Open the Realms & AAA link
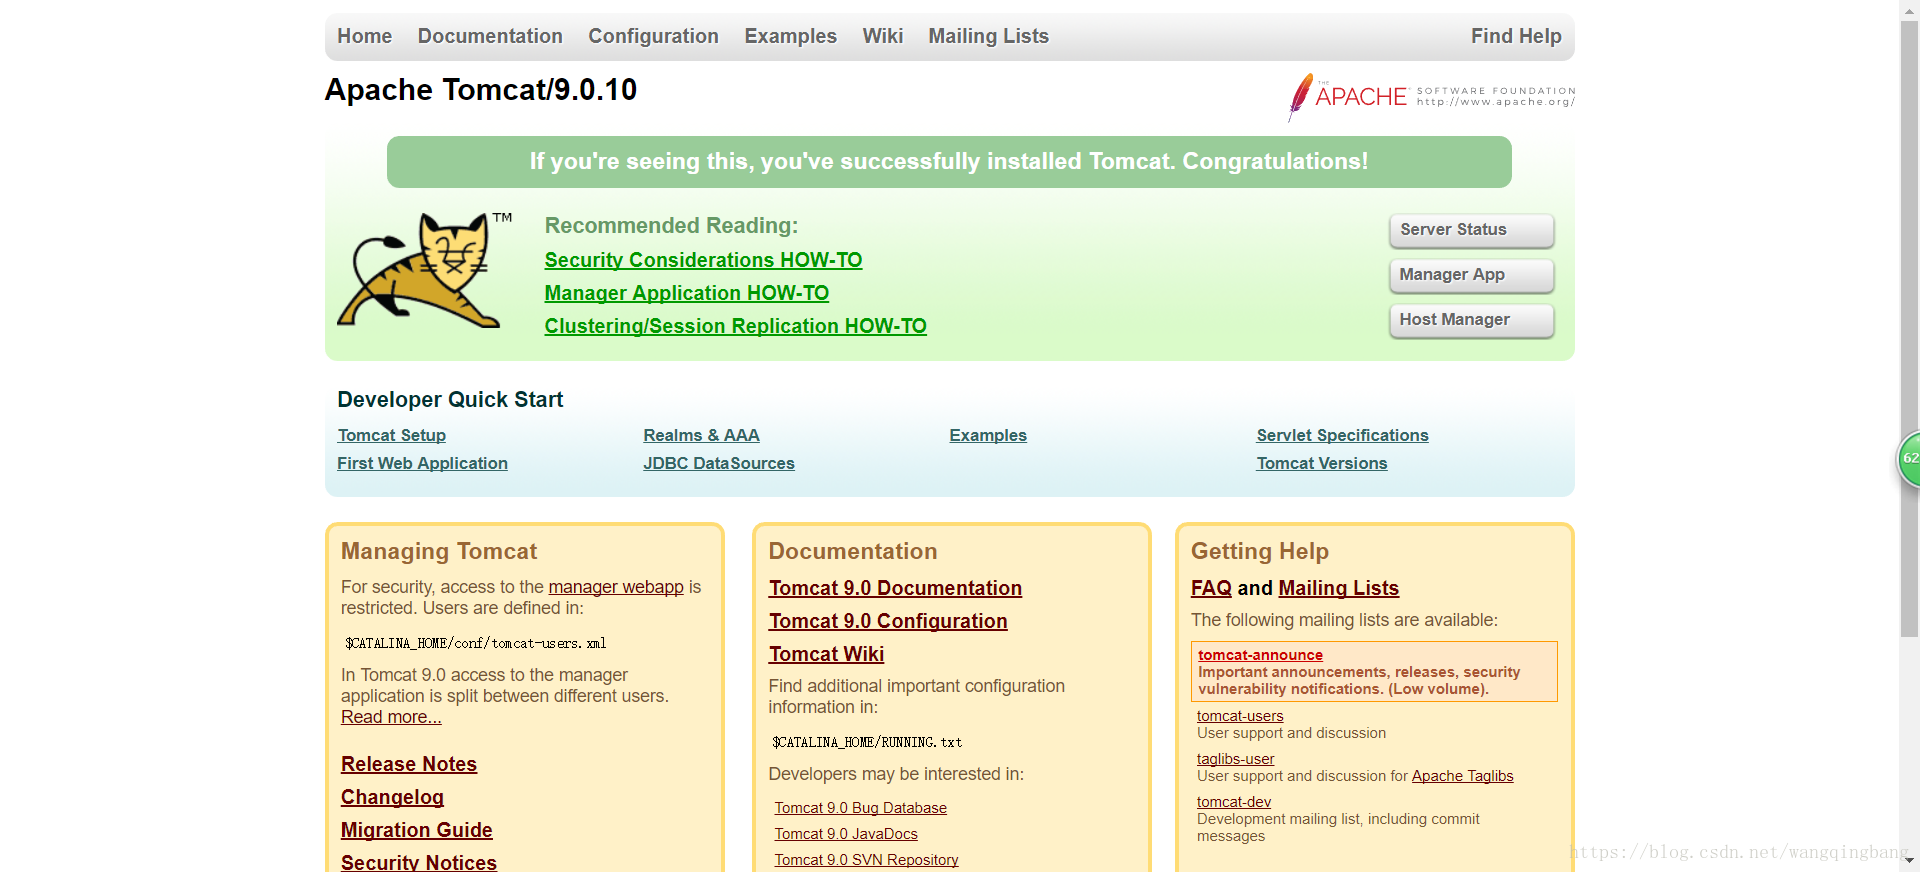The height and width of the screenshot is (872, 1920). coord(701,435)
